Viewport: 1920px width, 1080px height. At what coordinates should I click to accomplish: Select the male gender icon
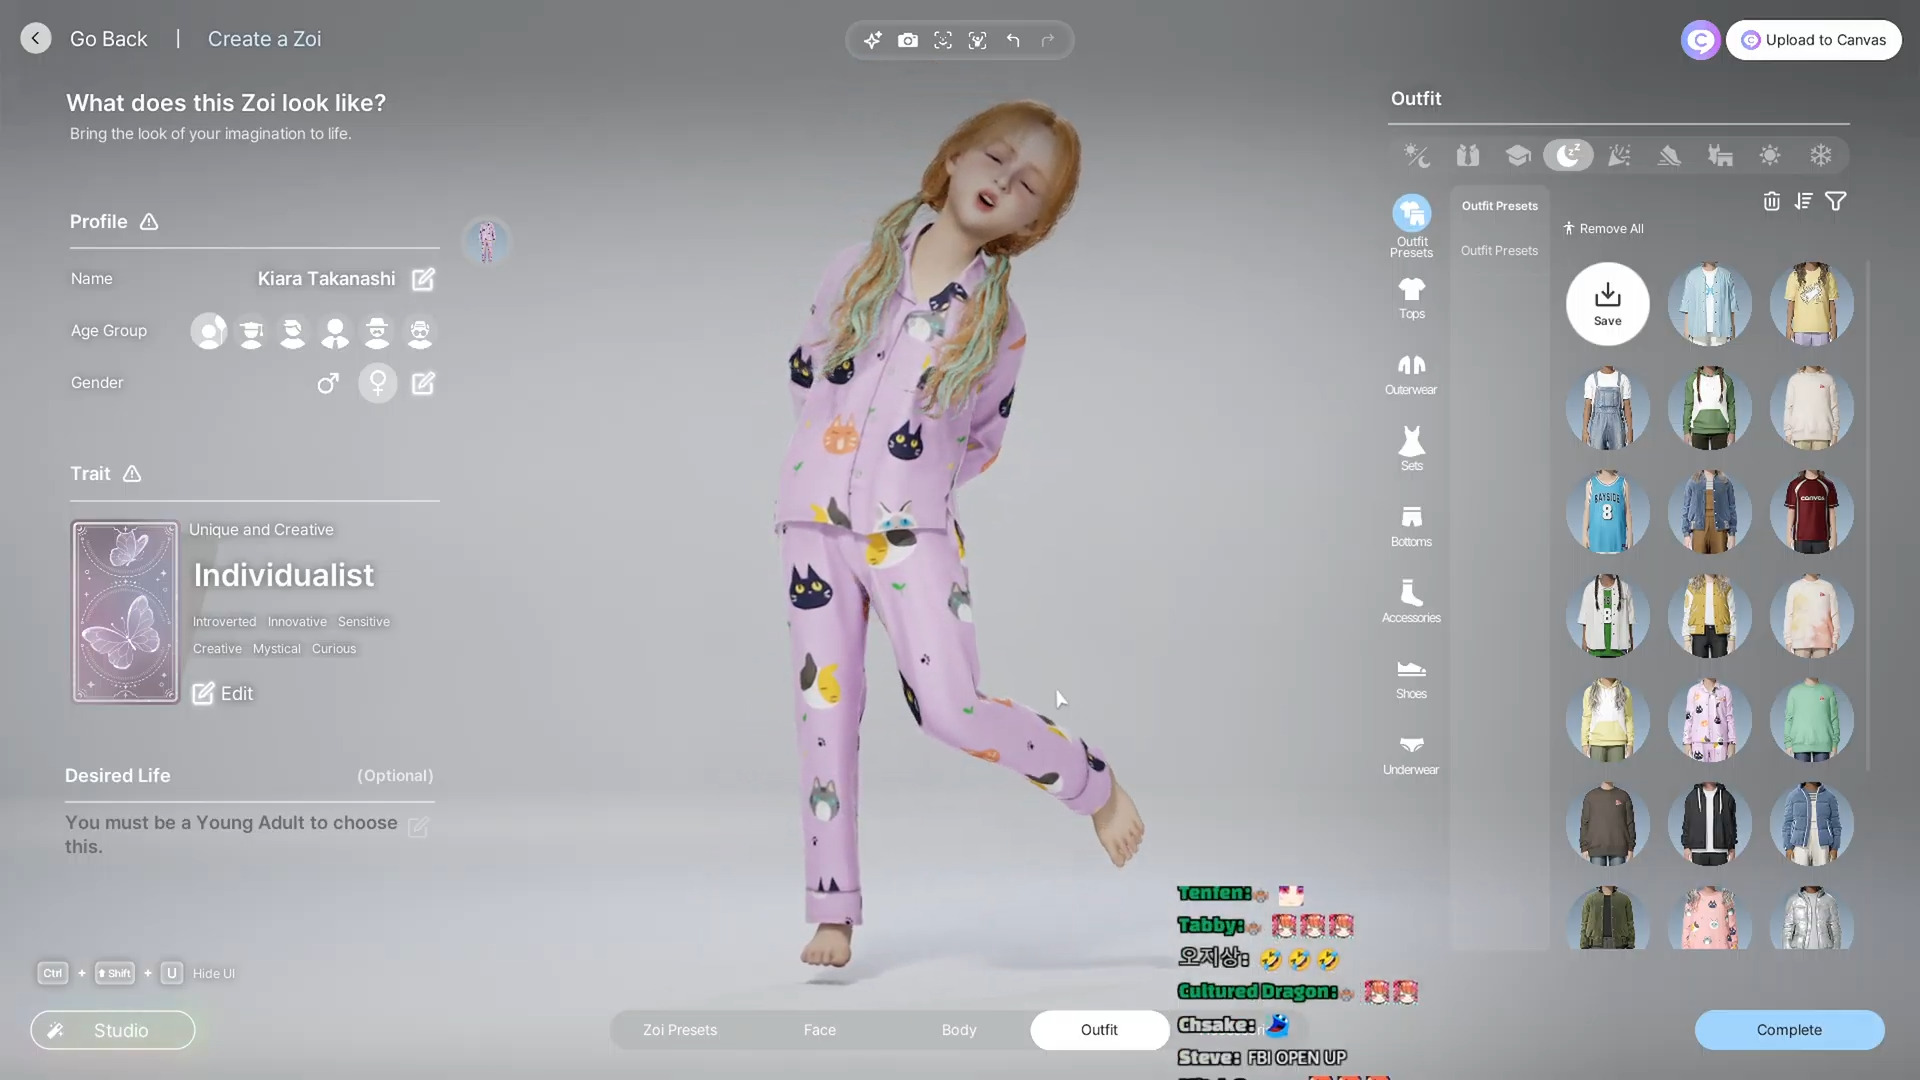328,383
